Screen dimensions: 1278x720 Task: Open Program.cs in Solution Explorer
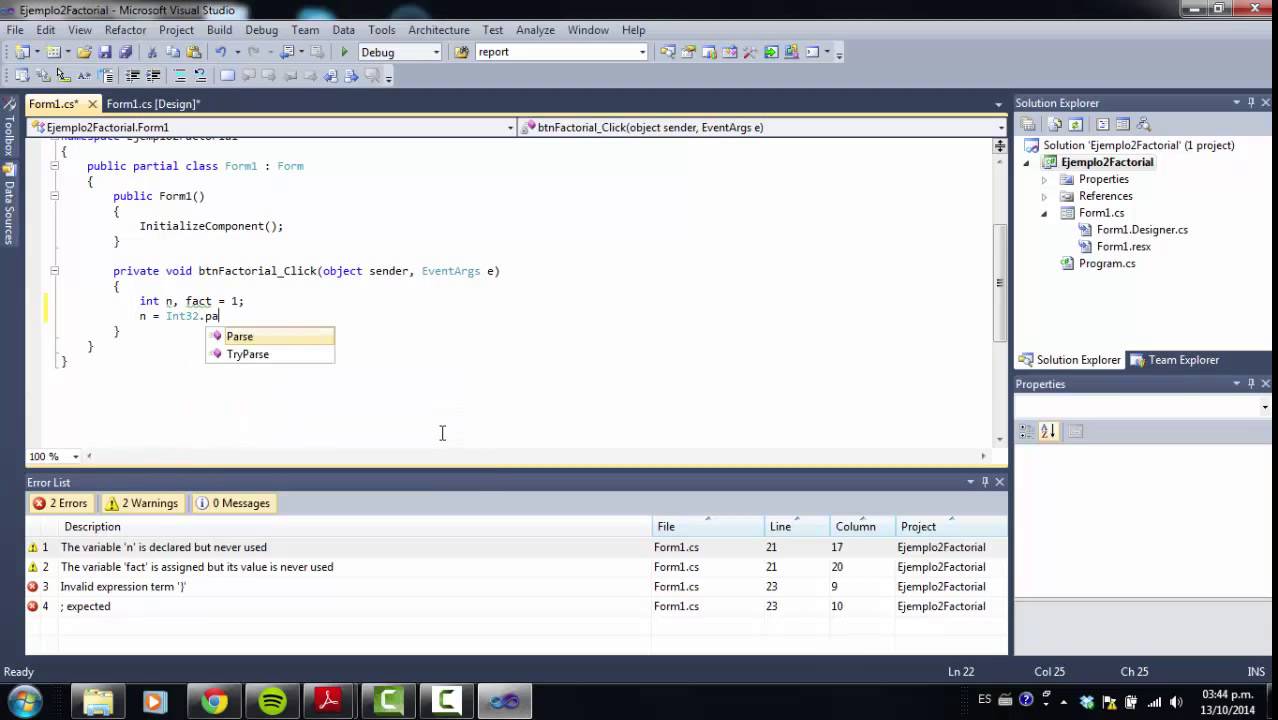pos(1107,264)
